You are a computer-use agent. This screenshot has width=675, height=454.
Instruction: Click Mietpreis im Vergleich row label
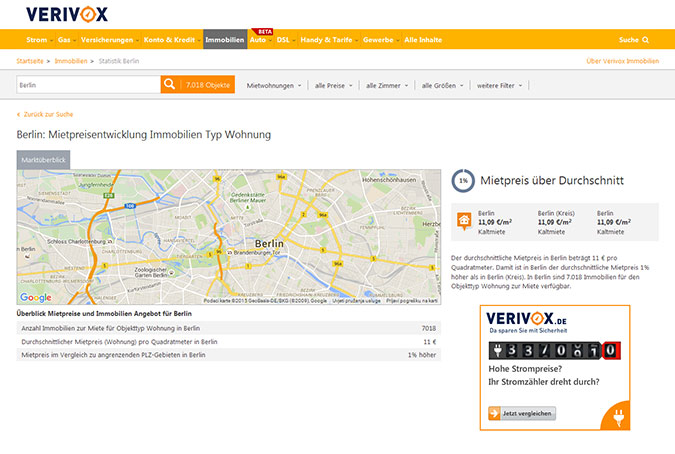tap(113, 355)
